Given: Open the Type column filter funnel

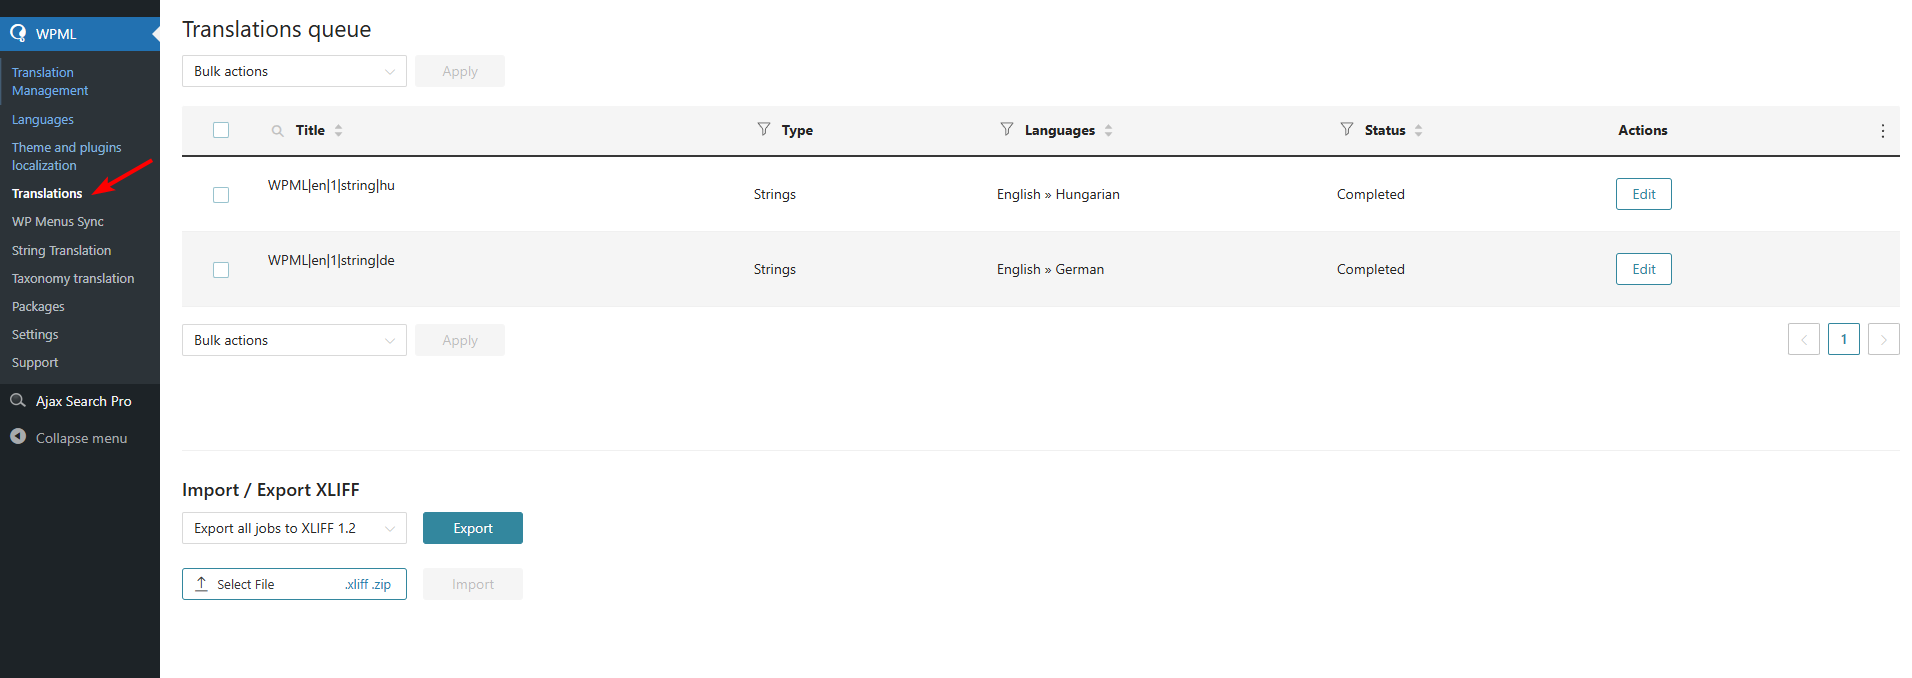Looking at the screenshot, I should (764, 129).
